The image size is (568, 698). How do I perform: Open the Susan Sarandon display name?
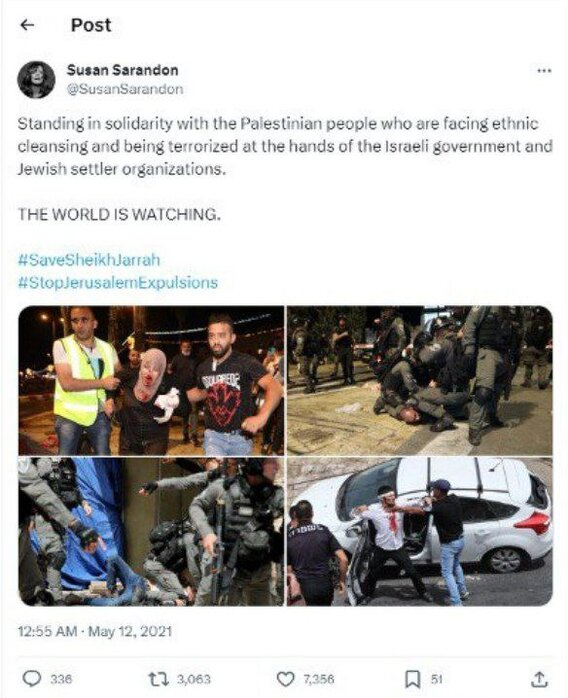(122, 70)
